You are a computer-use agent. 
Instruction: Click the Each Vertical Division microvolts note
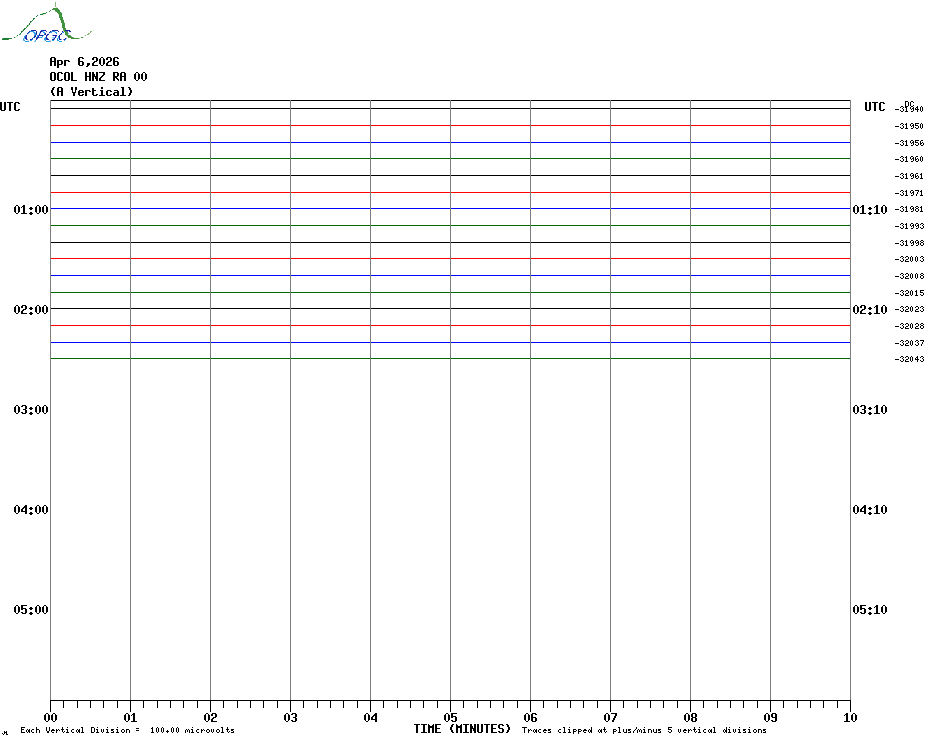coord(127,731)
